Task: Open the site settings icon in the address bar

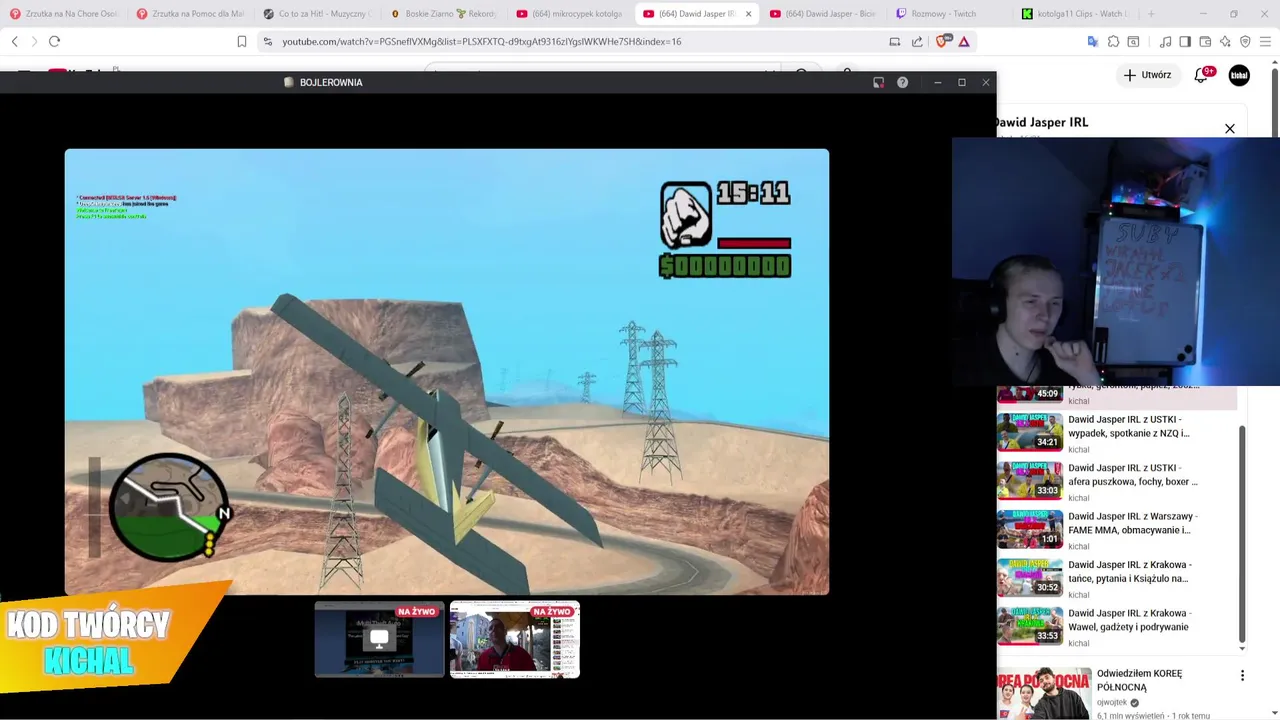Action: (267, 41)
